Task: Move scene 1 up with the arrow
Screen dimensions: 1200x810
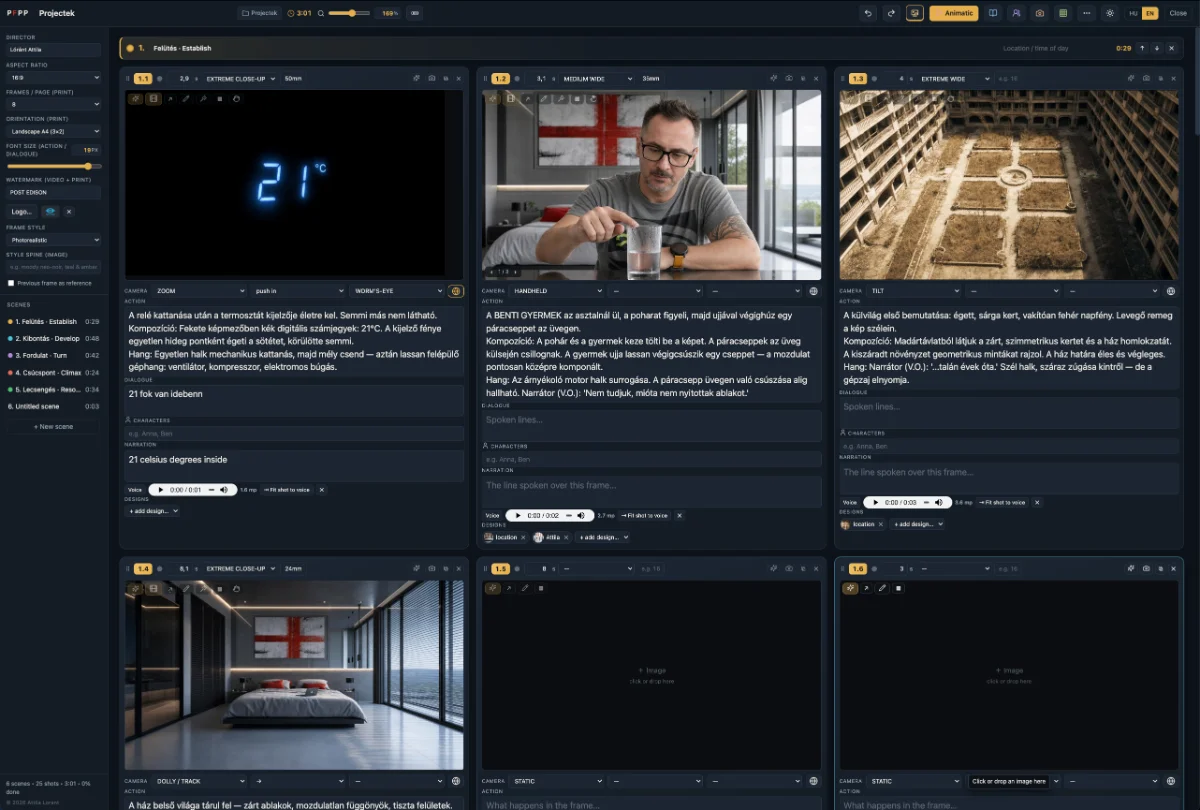Action: 1142,48
